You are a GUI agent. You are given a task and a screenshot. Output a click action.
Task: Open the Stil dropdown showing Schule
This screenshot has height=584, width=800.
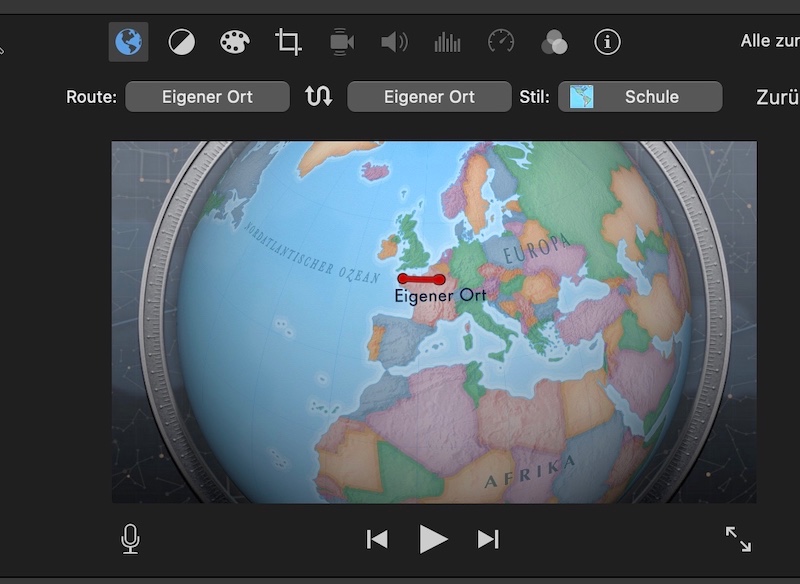point(640,96)
